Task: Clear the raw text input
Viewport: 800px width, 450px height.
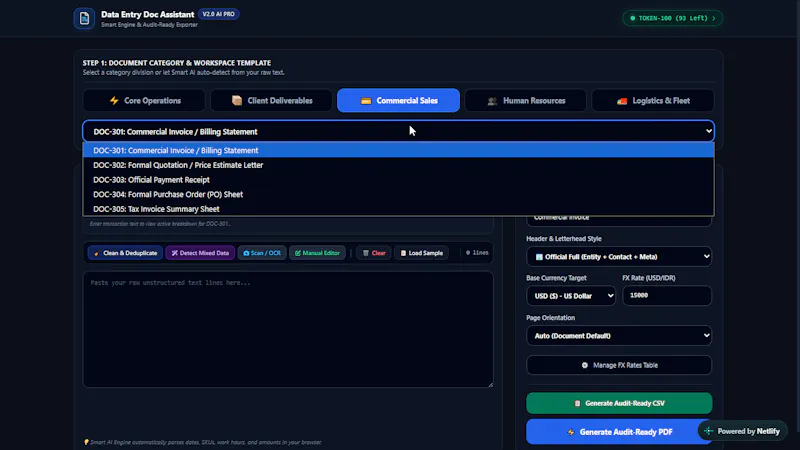Action: point(374,253)
